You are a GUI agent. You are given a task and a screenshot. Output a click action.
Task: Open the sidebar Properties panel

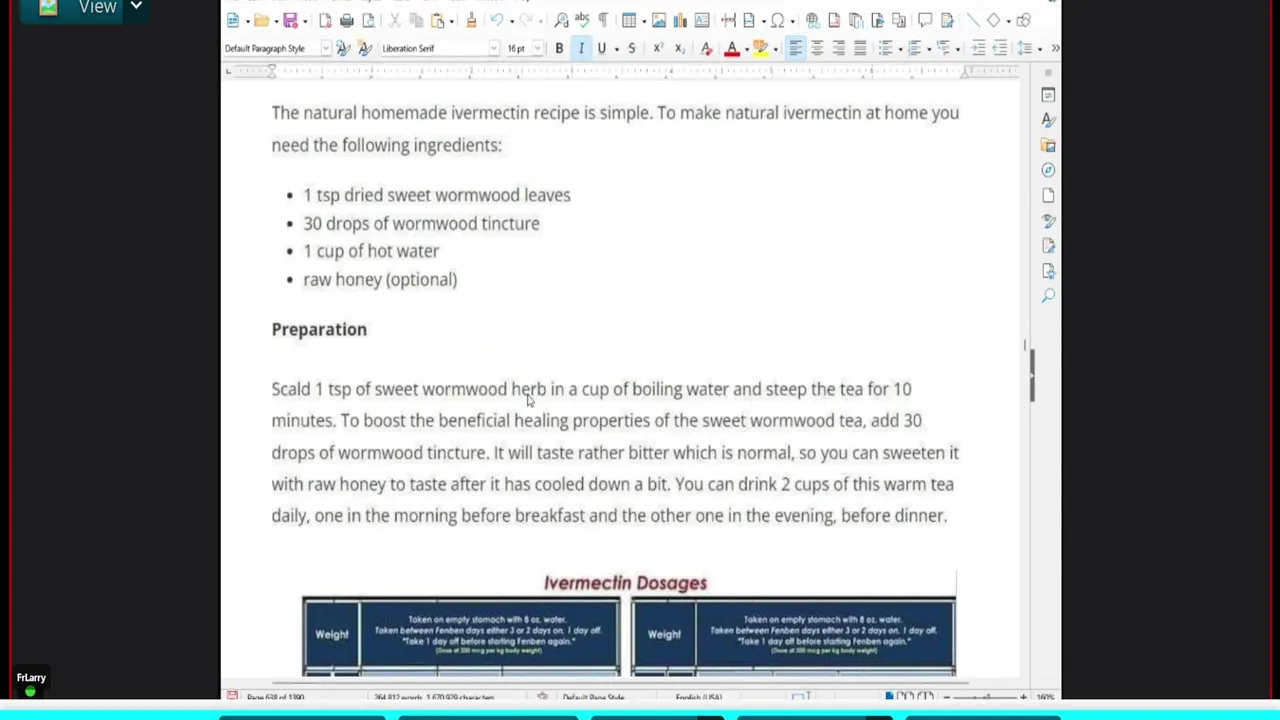(x=1048, y=94)
